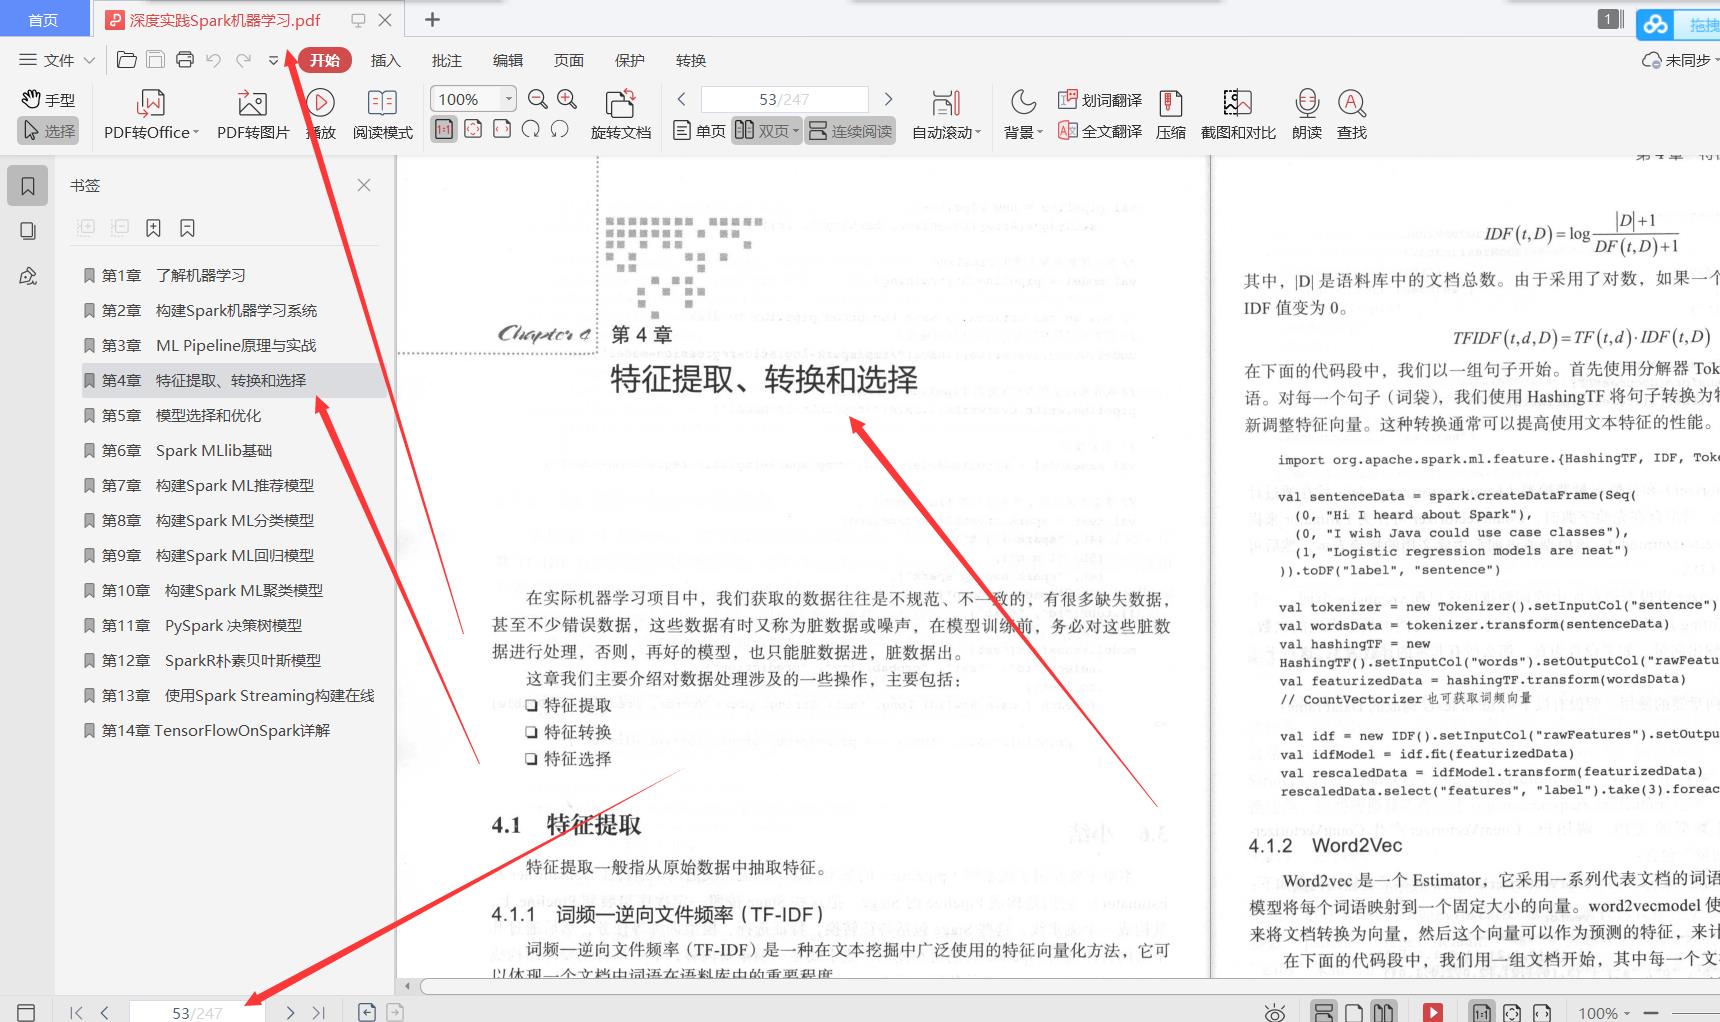Go to next page via toolbar arrow
1720x1022 pixels.
click(x=888, y=99)
